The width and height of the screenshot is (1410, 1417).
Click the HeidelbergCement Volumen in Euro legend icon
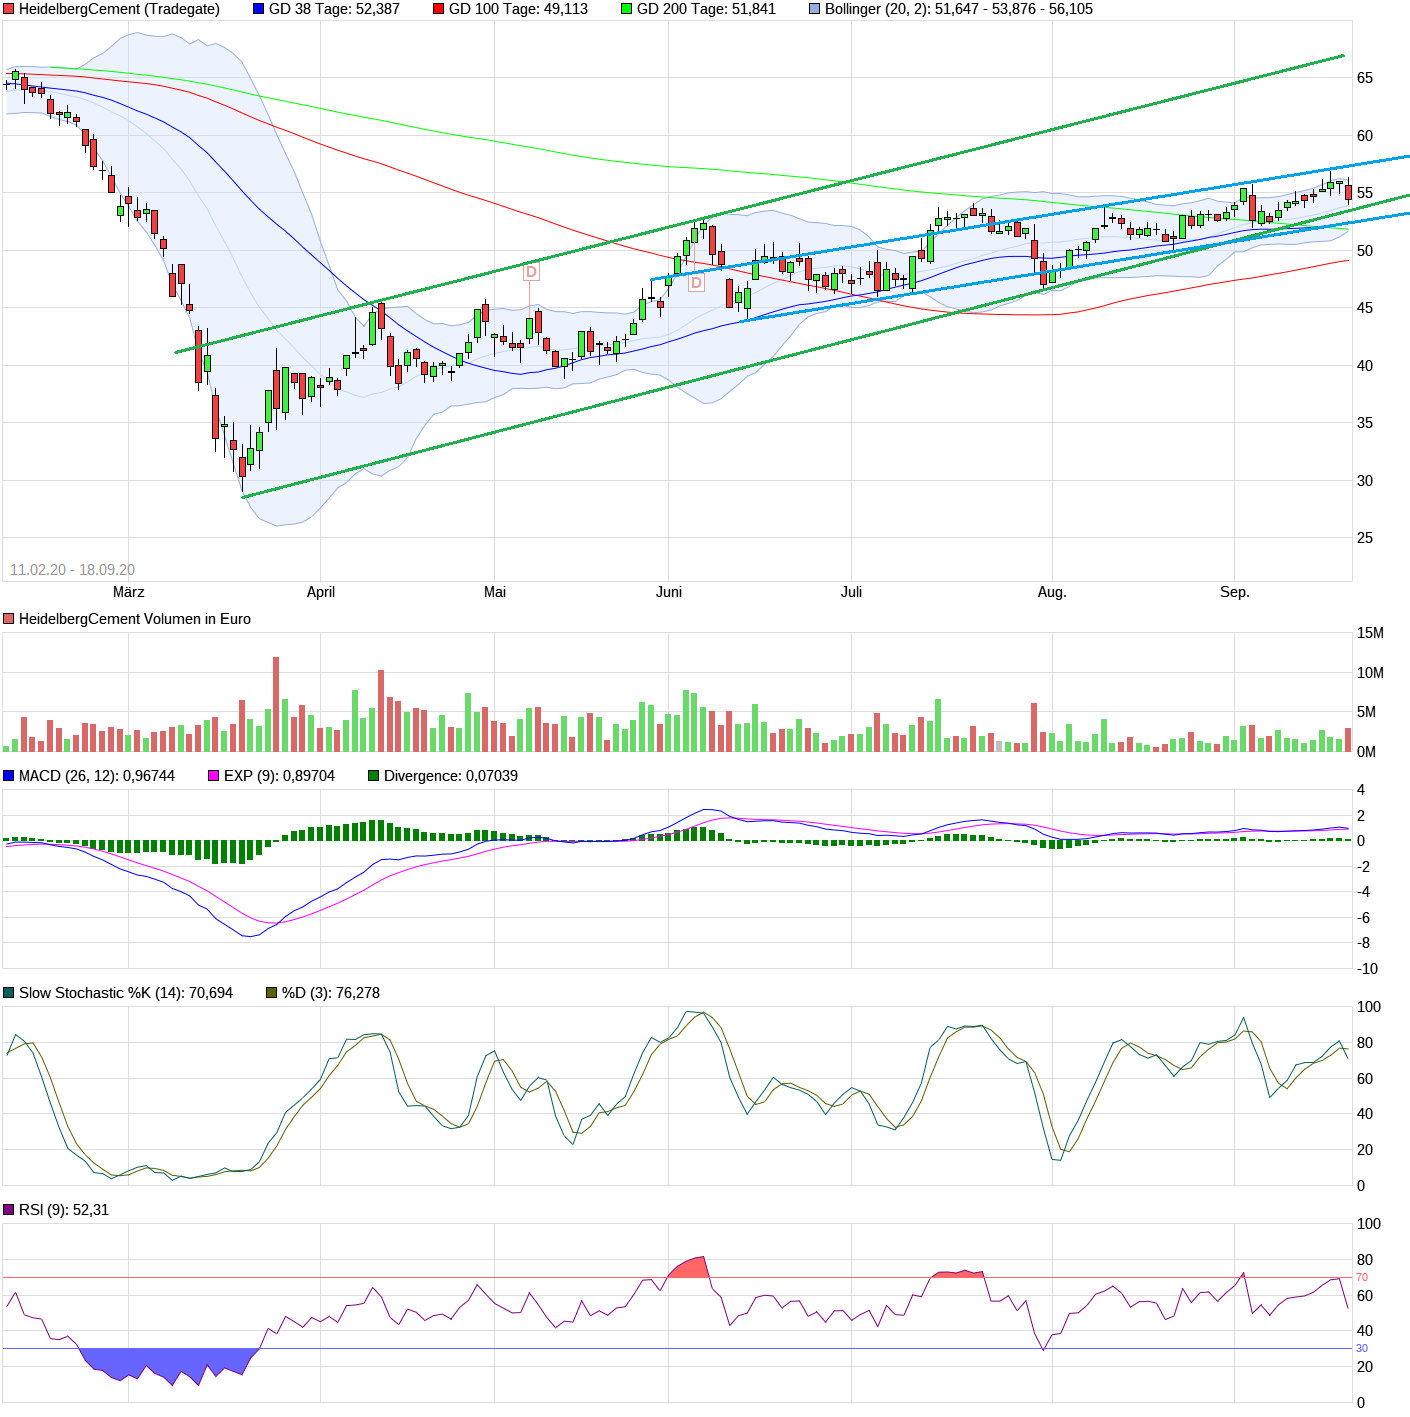(8, 618)
